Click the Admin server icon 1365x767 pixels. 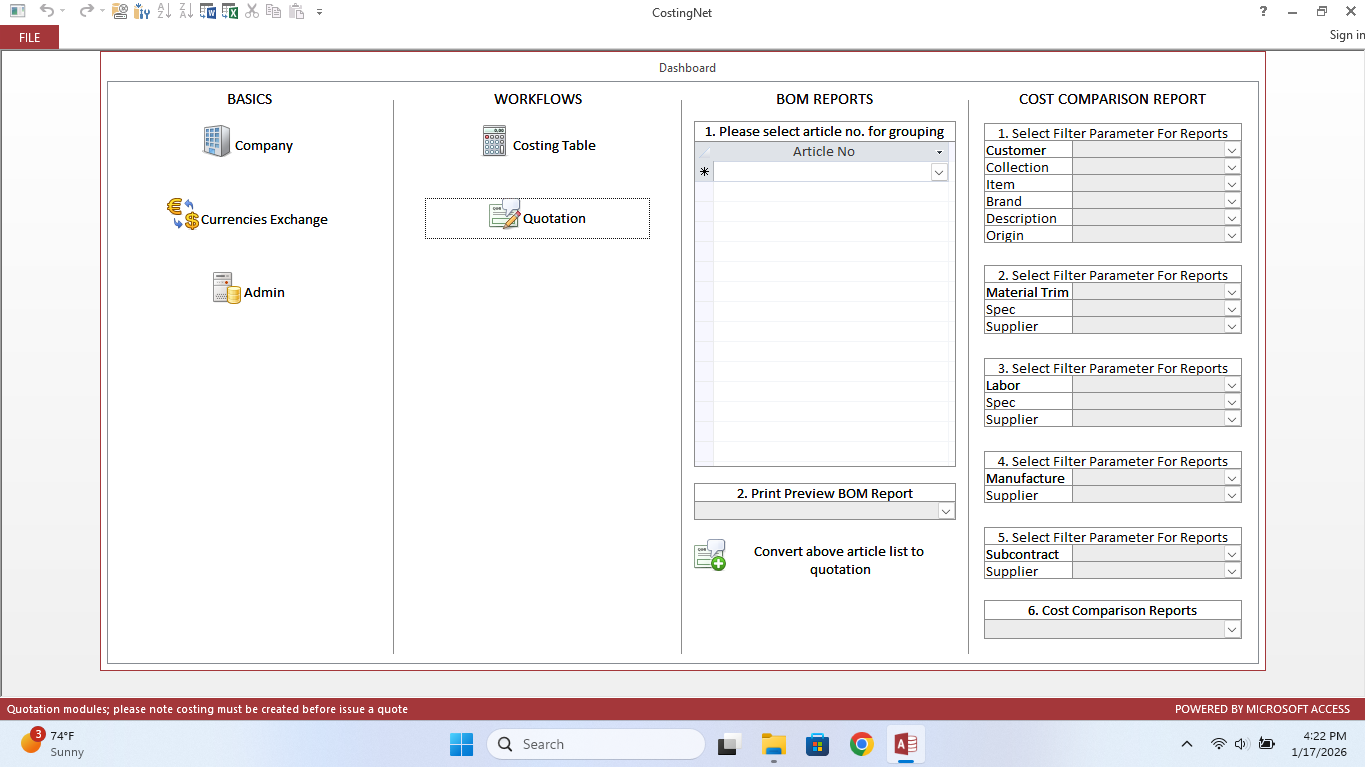(x=226, y=288)
